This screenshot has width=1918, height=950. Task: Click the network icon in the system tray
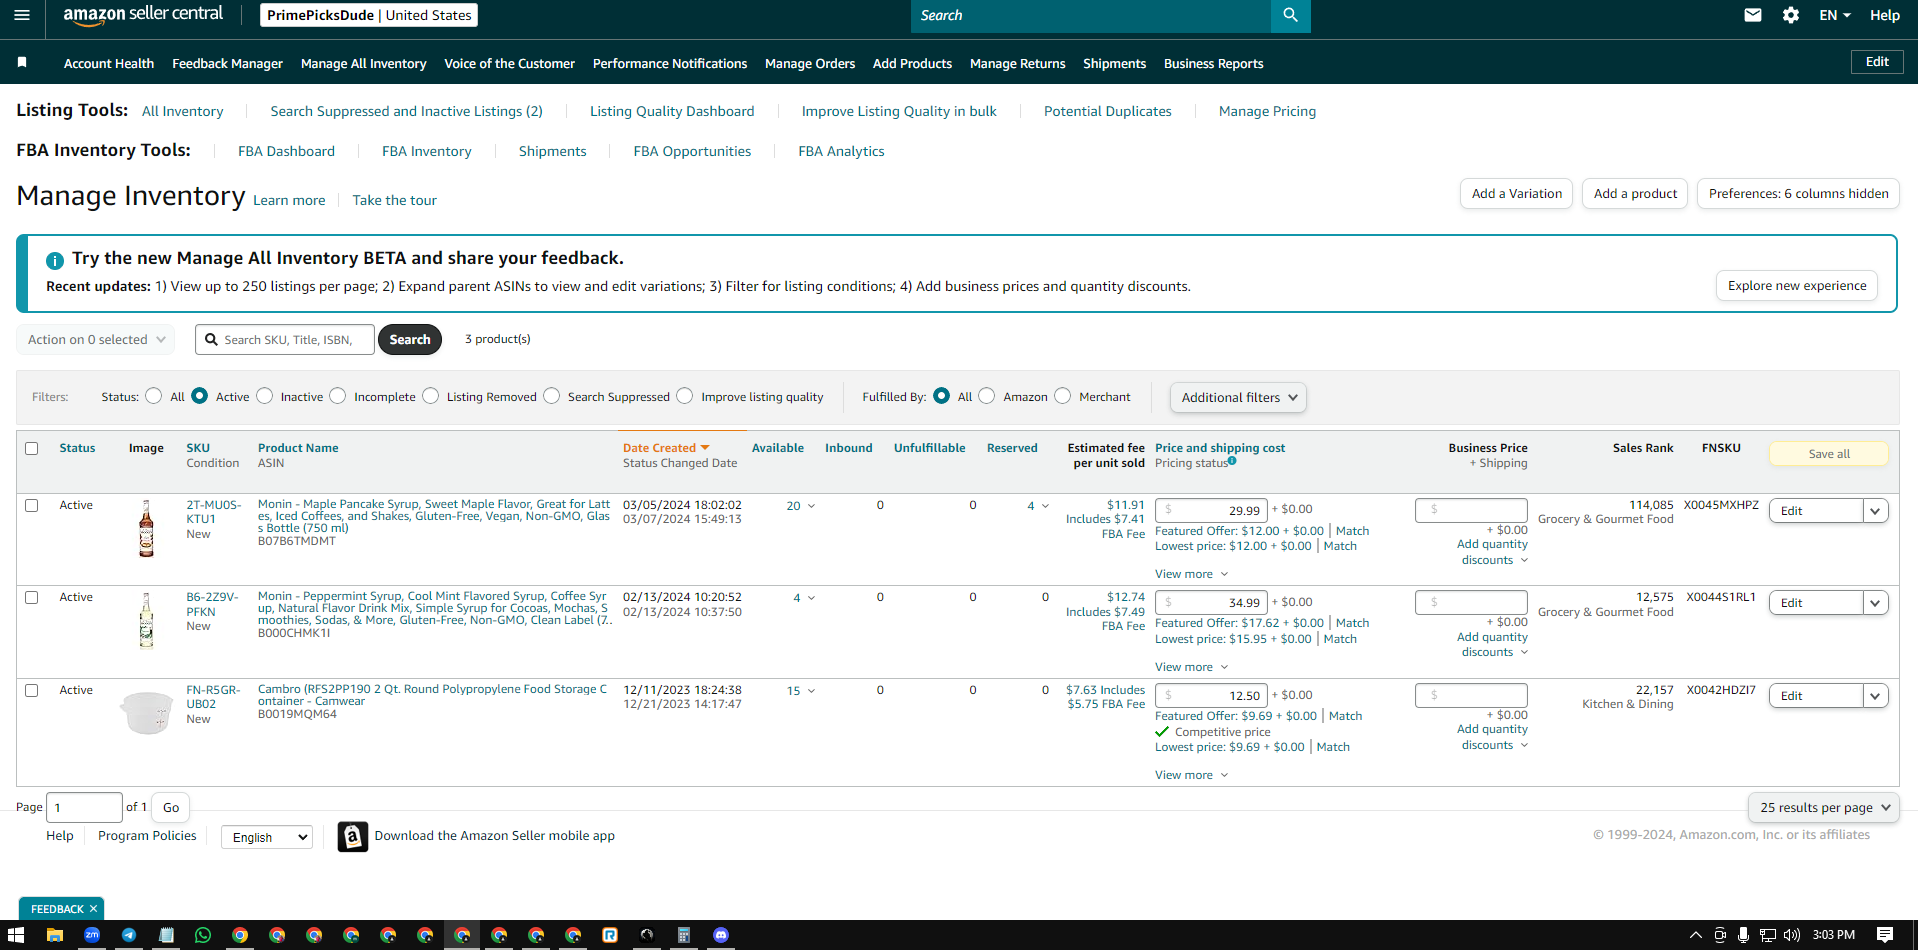[x=1768, y=935]
